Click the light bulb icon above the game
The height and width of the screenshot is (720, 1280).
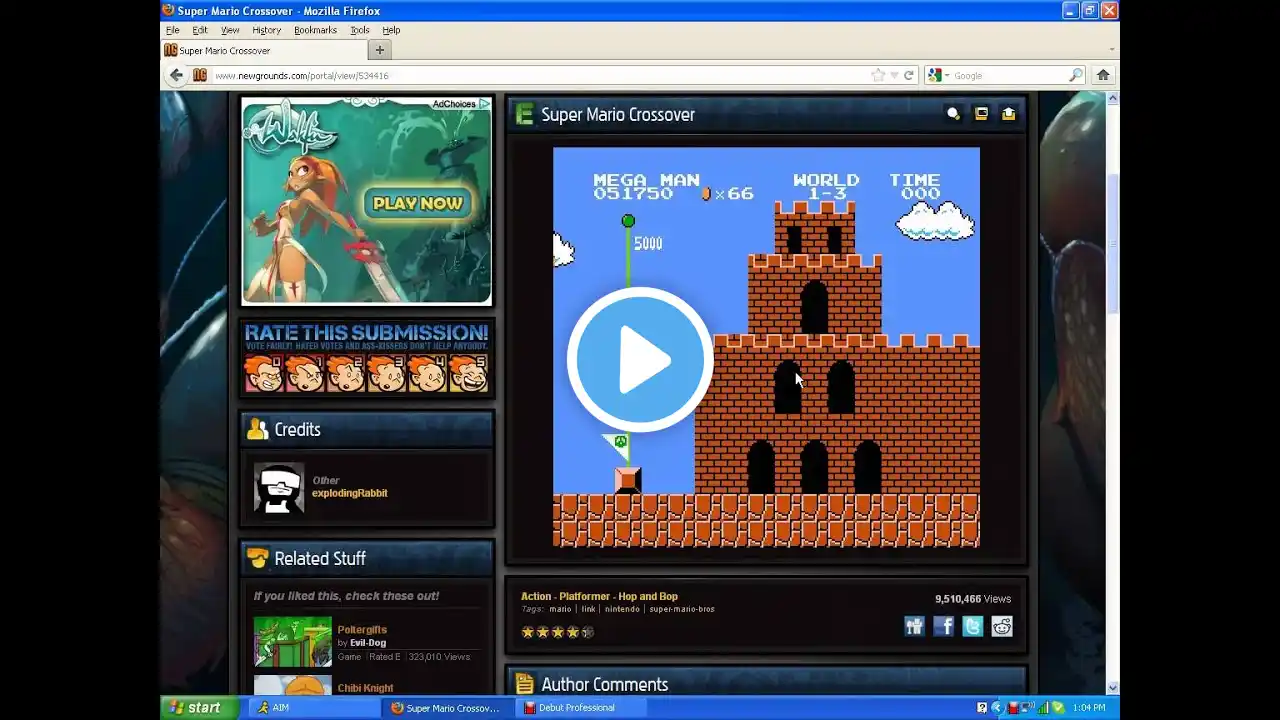[x=953, y=114]
